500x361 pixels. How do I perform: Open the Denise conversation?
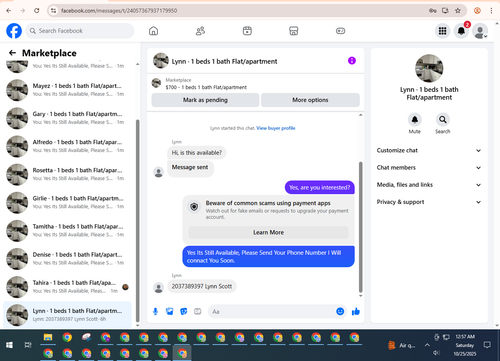click(67, 259)
